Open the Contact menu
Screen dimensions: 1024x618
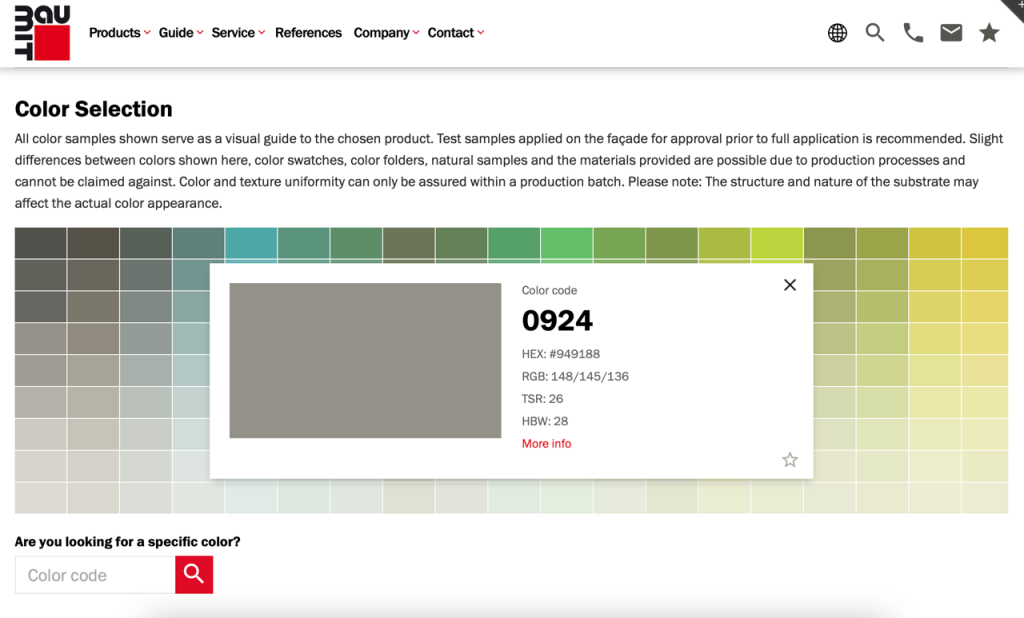455,33
